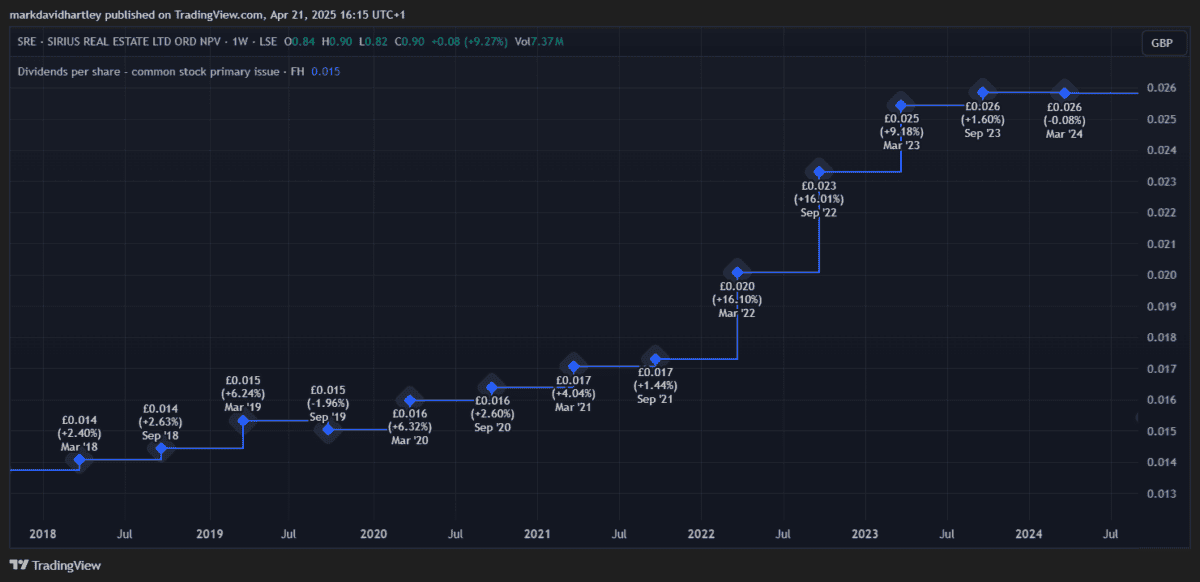Pick the Sep '20 dividend diamond marker
This screenshot has height=582, width=1200.
click(x=491, y=387)
